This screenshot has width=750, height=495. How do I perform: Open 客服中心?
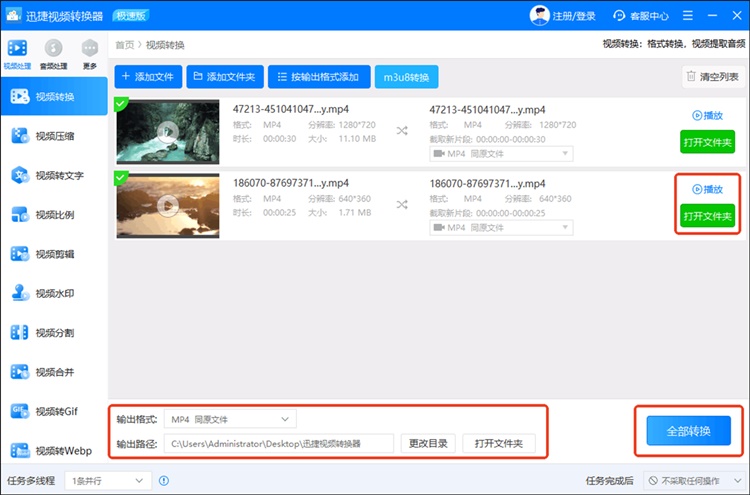(641, 16)
